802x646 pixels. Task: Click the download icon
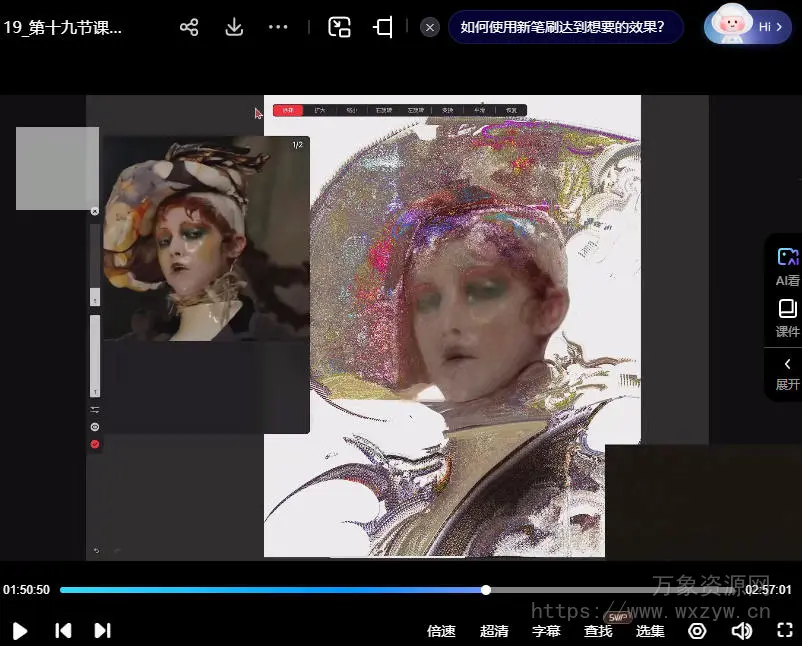pos(234,27)
